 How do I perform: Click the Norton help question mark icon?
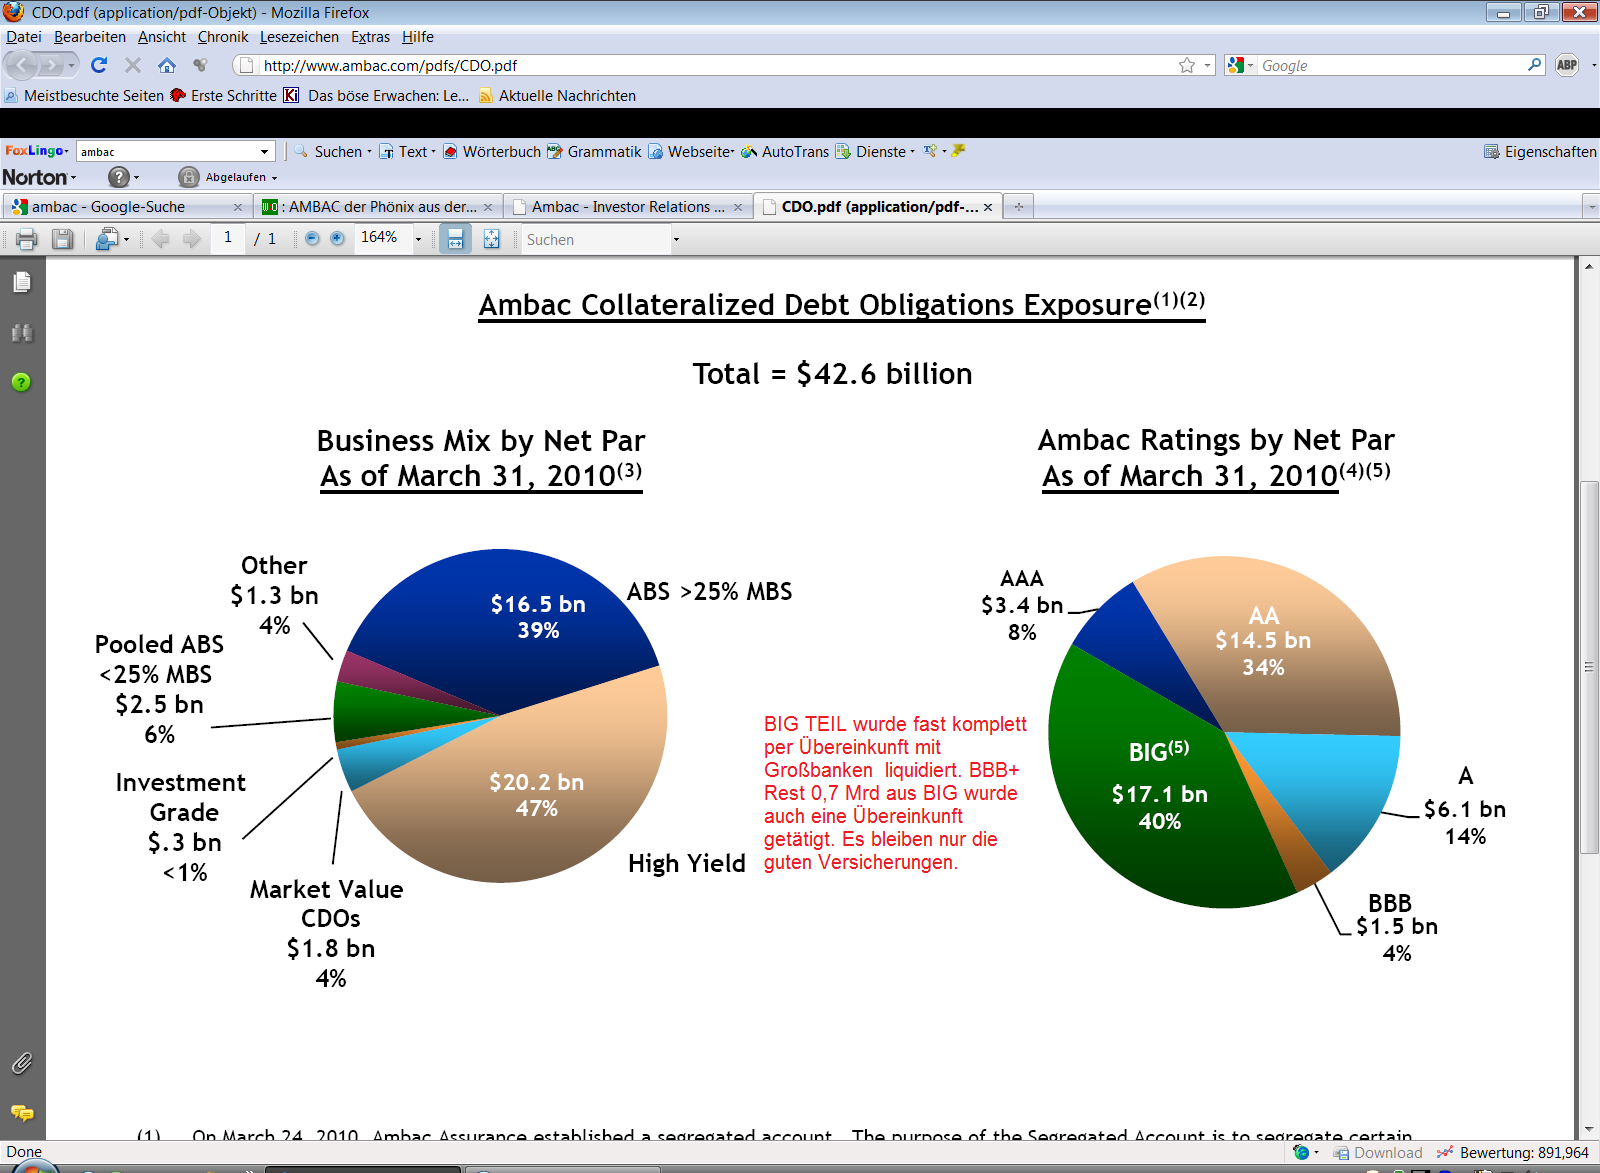(119, 177)
